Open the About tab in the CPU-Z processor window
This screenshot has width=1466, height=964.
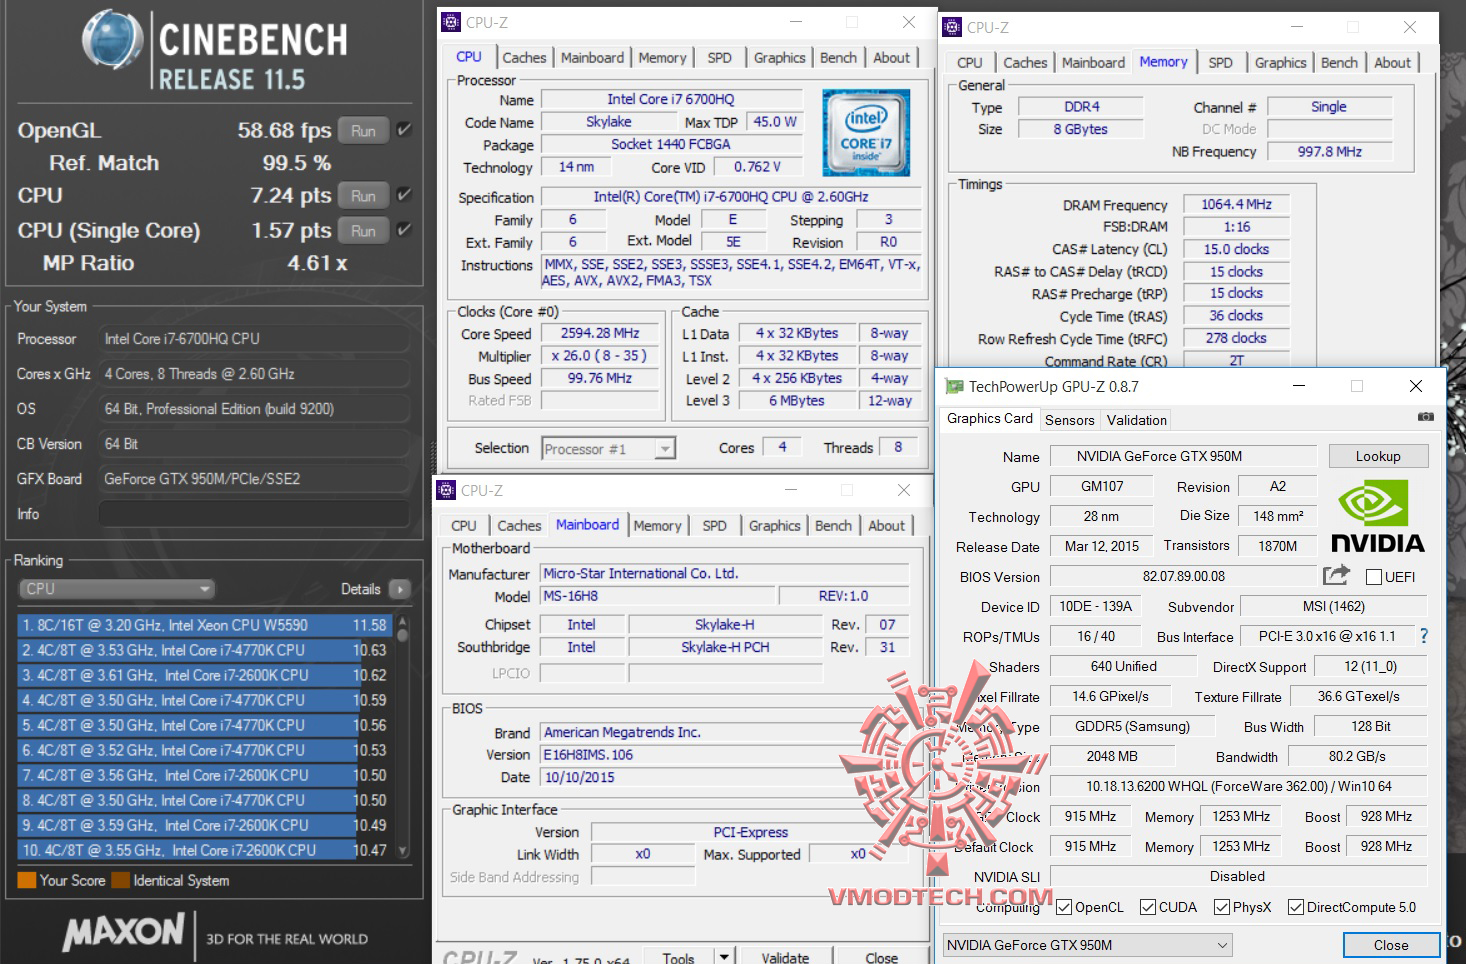(x=891, y=58)
